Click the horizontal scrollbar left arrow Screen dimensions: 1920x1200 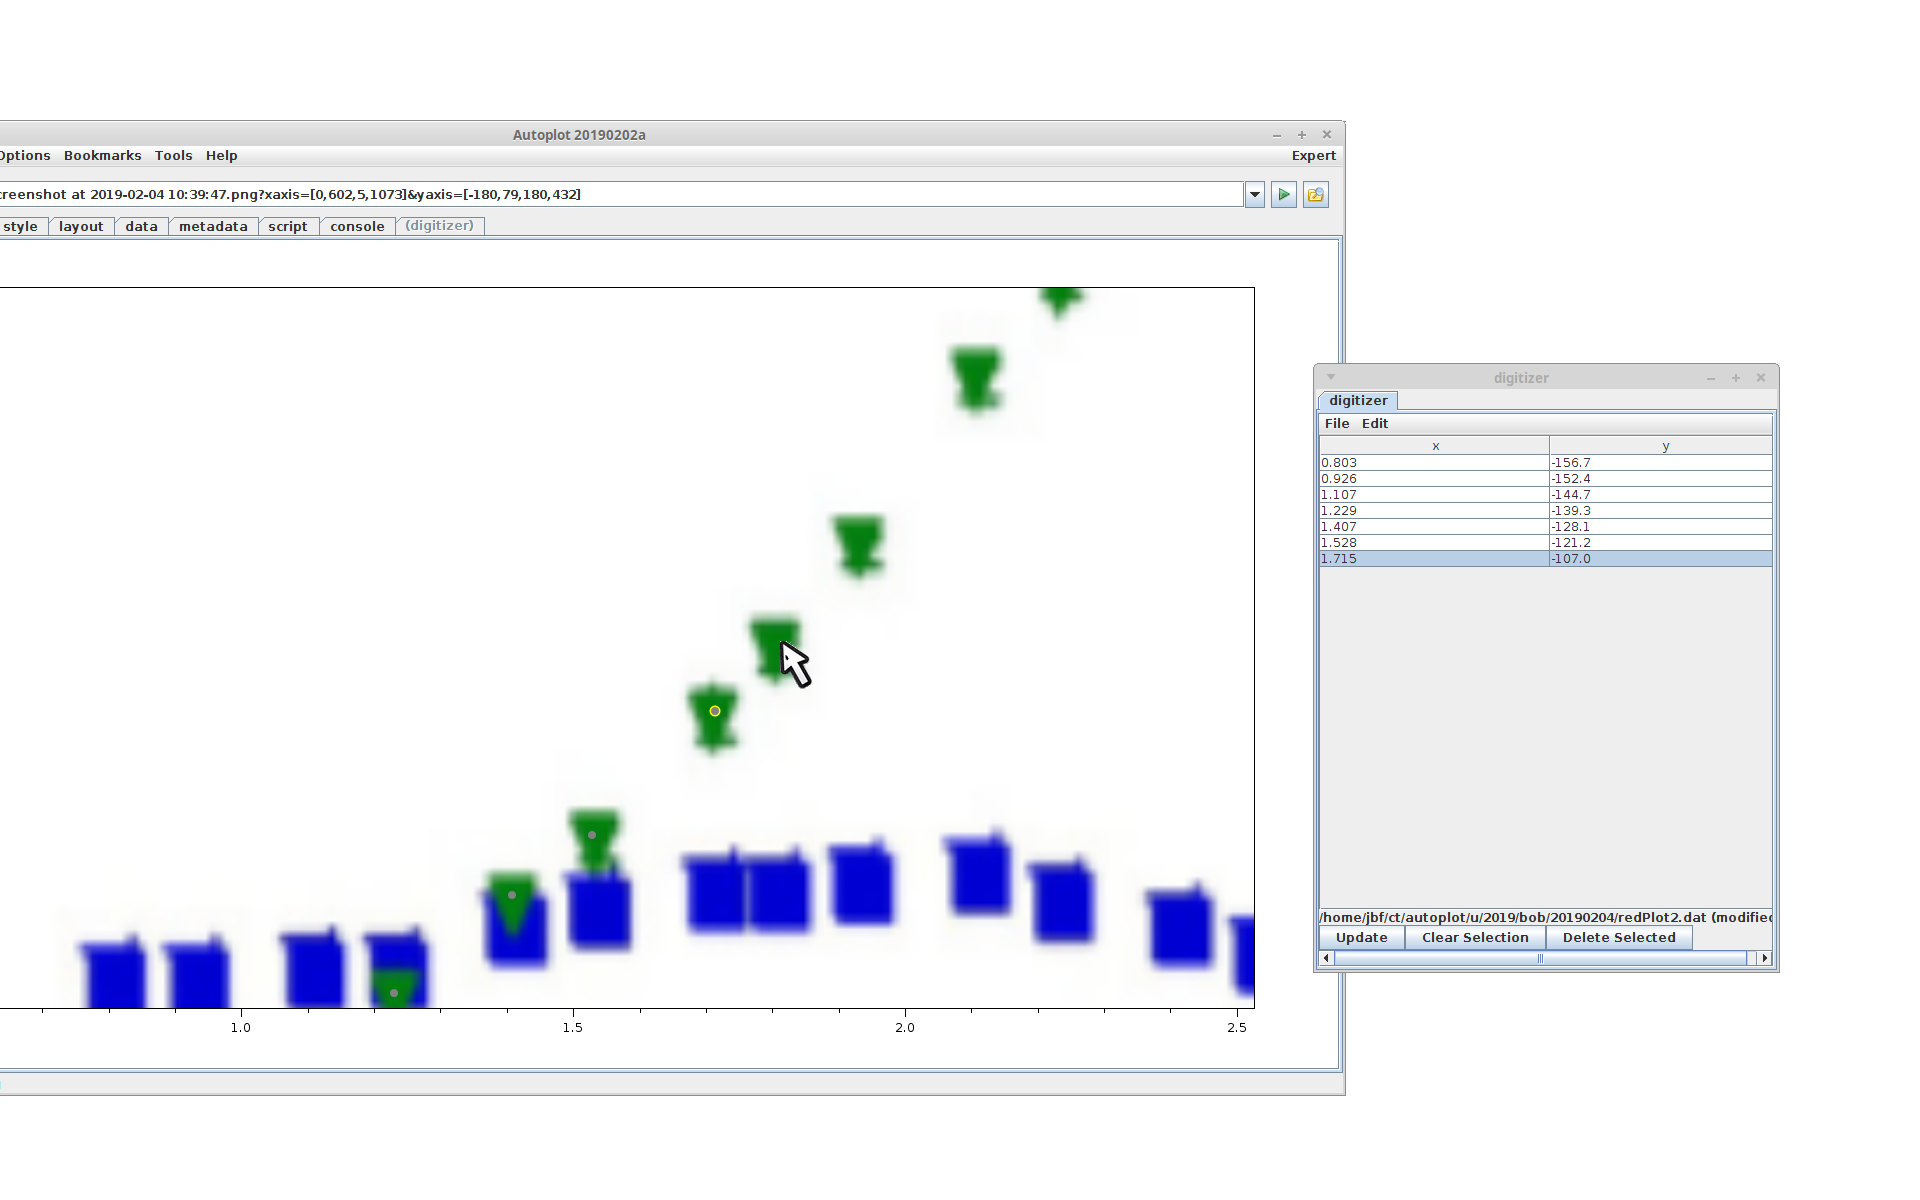[x=1326, y=959]
